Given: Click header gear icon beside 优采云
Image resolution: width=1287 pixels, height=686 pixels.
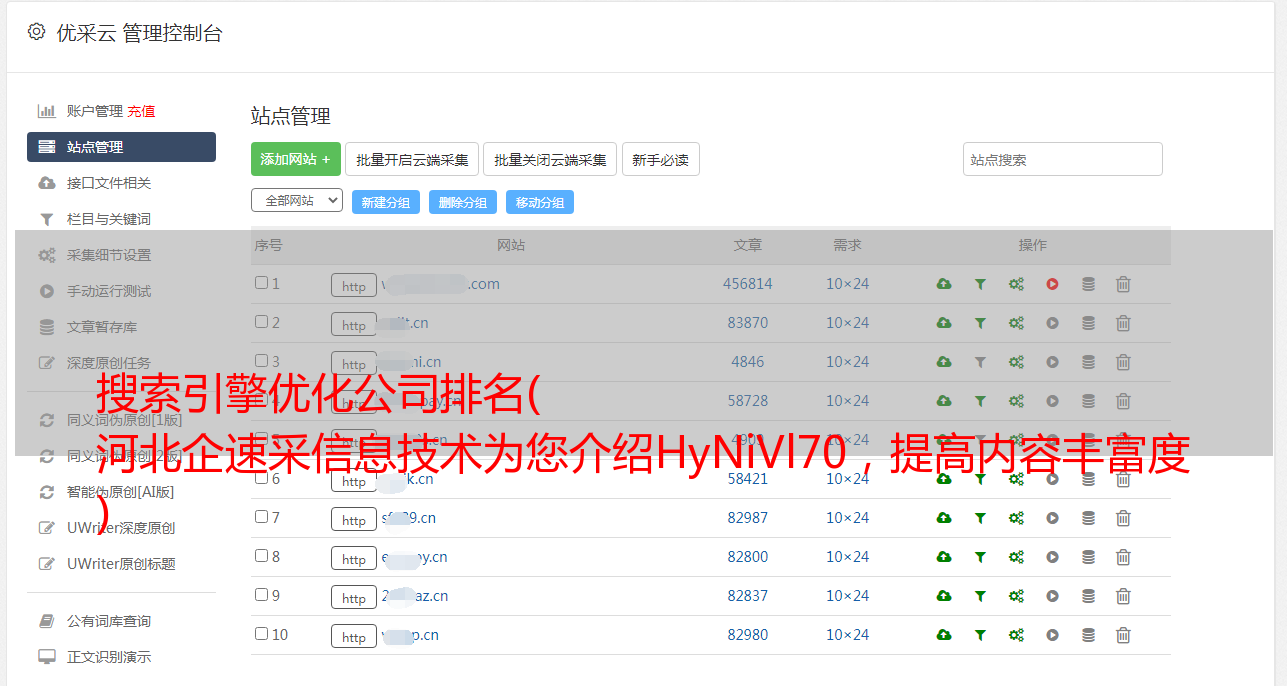Looking at the screenshot, I should tap(36, 32).
